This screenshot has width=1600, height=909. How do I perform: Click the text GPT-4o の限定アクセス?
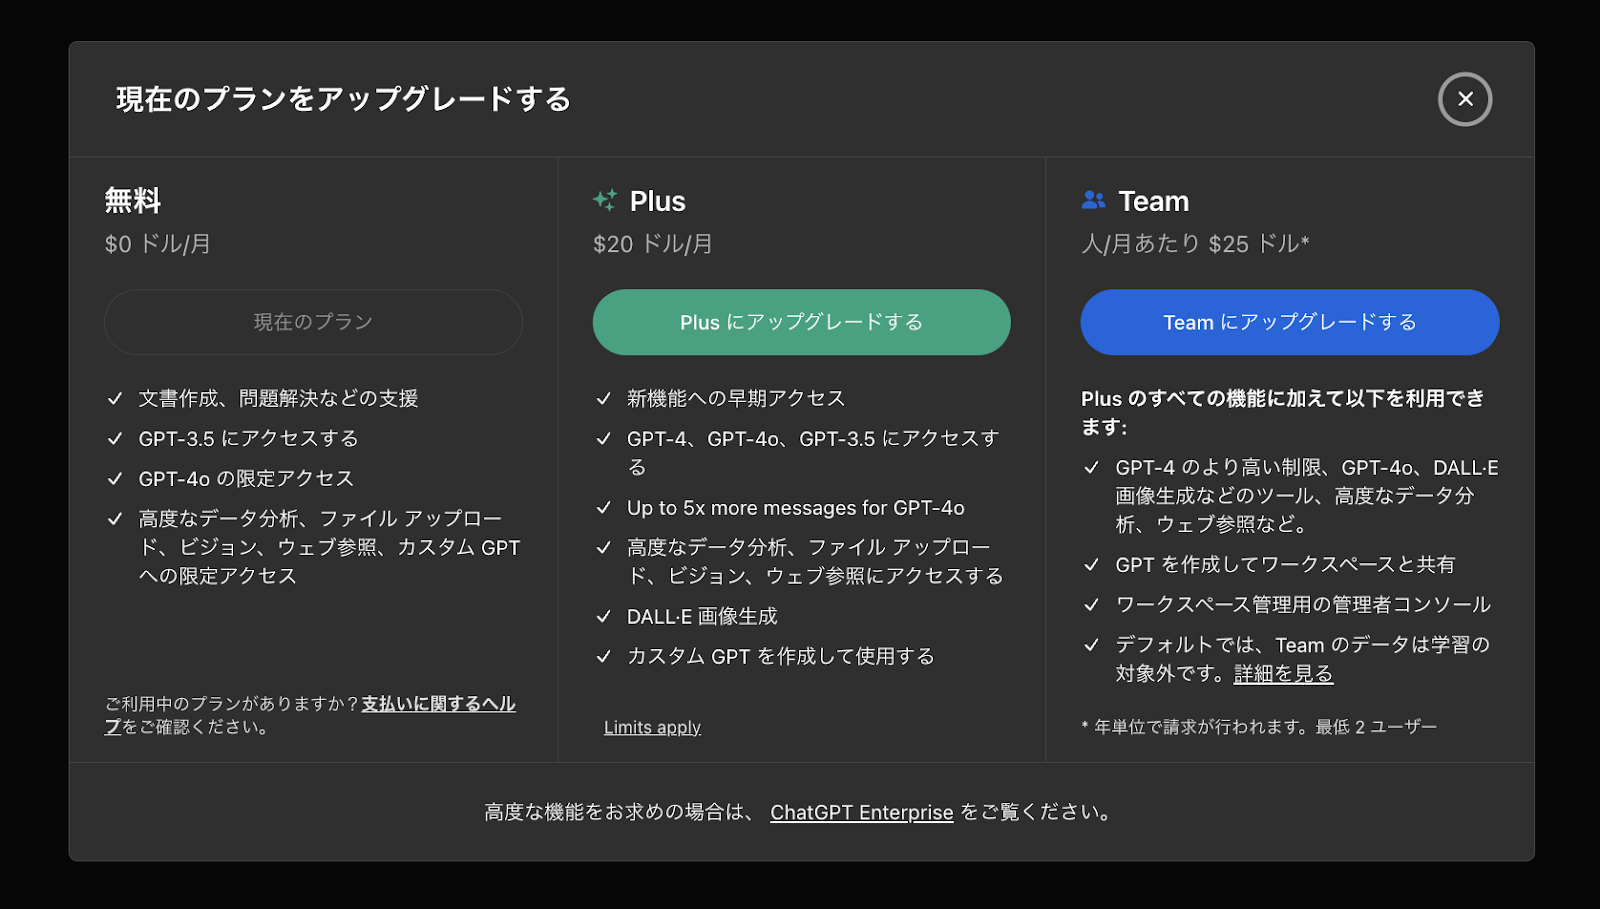(246, 478)
